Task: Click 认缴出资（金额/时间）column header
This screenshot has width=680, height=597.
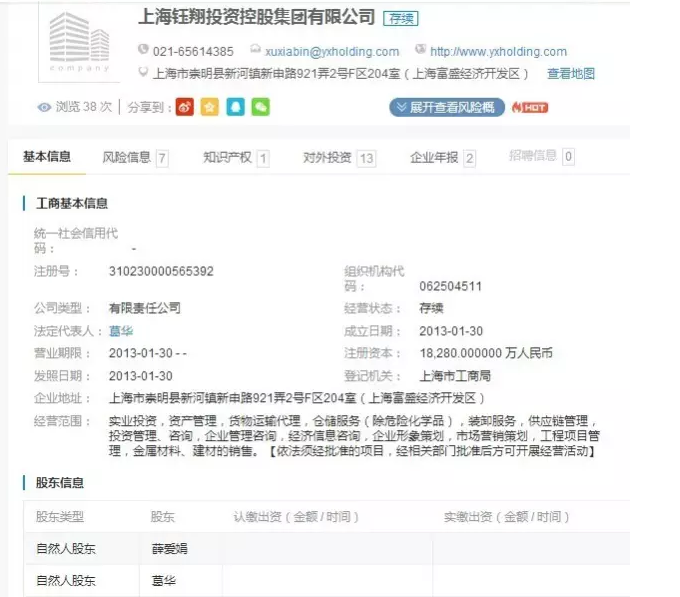Action: tap(296, 517)
